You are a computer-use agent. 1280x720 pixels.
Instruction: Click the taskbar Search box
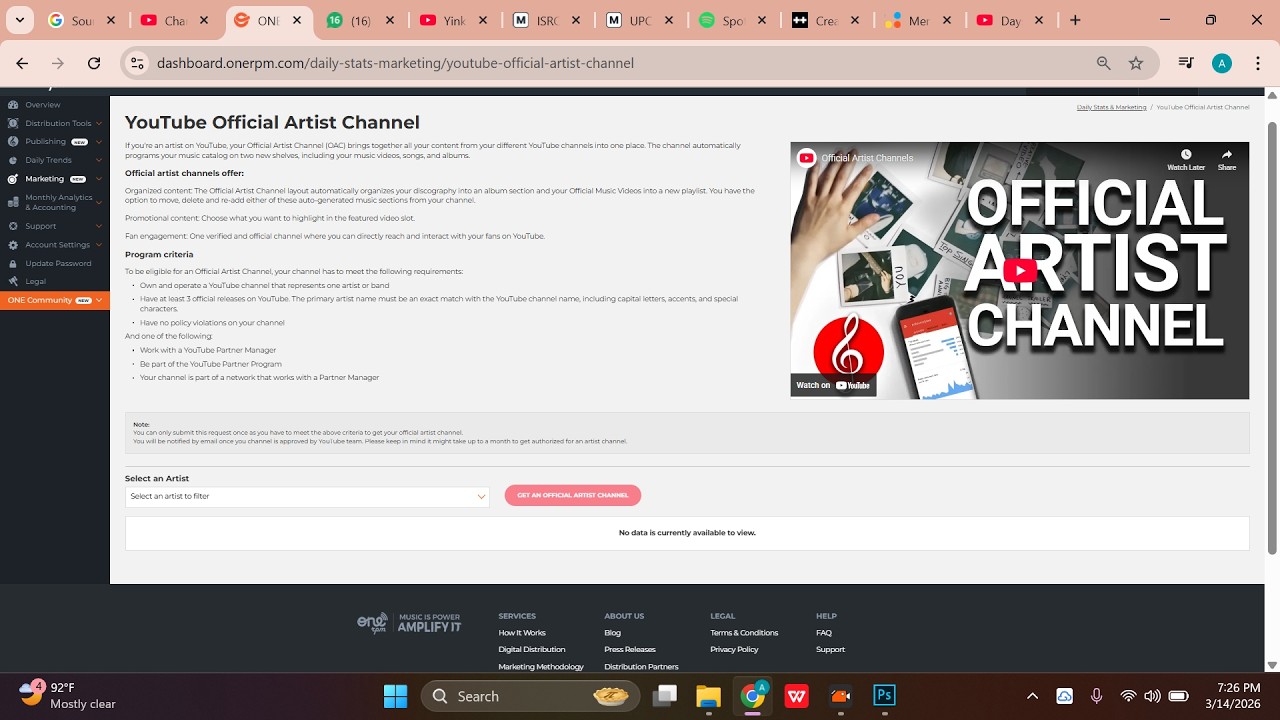[530, 696]
